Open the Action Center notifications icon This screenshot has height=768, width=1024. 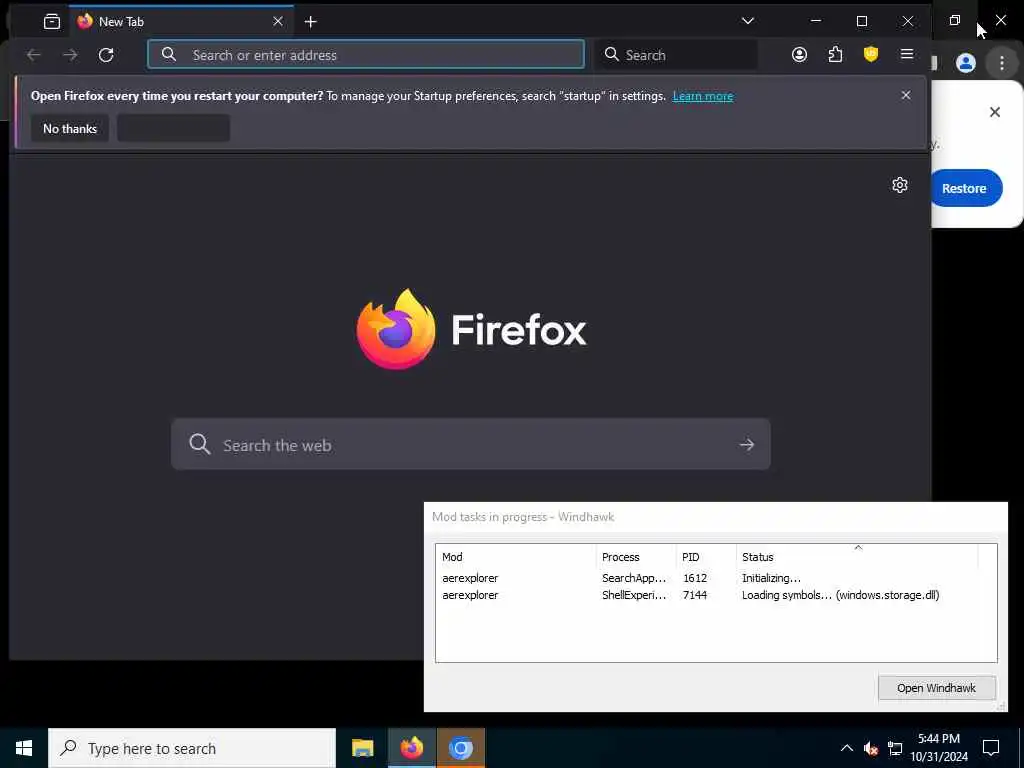(991, 748)
